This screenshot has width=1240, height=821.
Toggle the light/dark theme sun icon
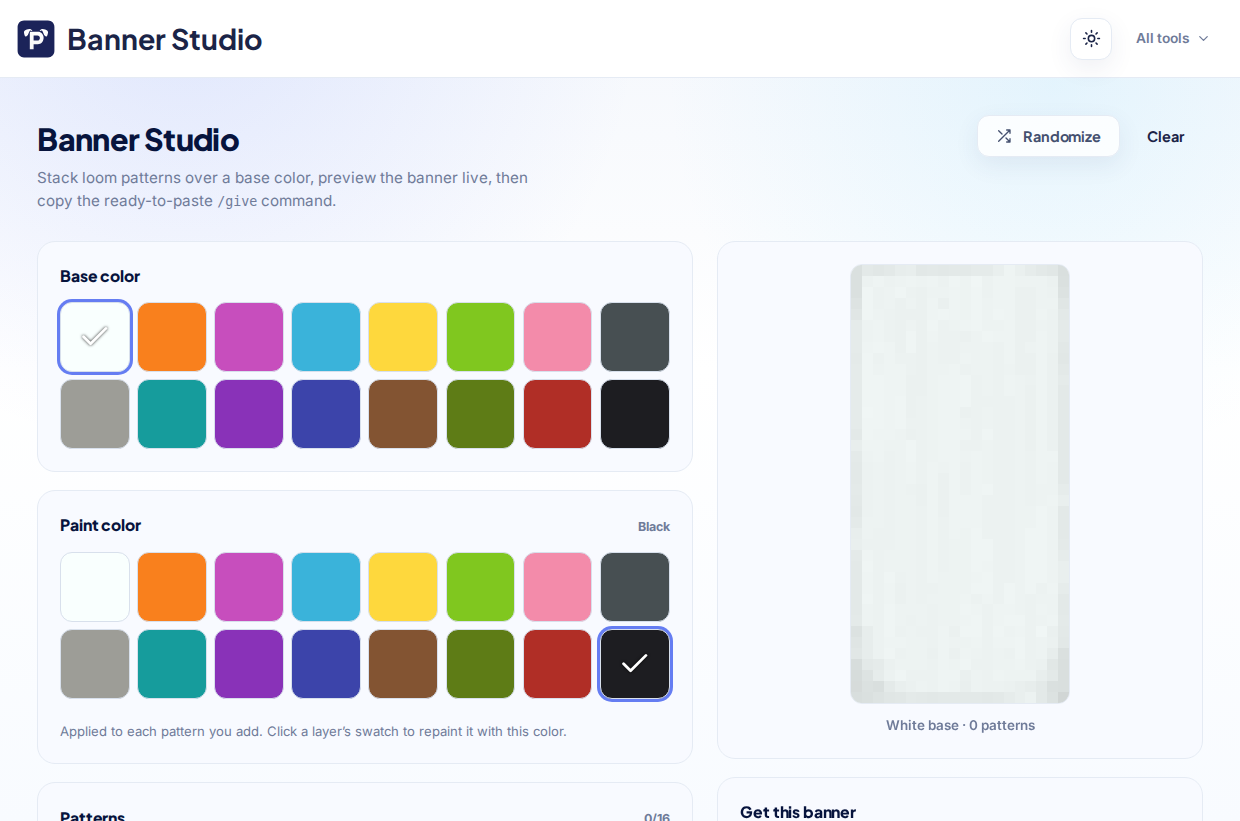(1091, 39)
